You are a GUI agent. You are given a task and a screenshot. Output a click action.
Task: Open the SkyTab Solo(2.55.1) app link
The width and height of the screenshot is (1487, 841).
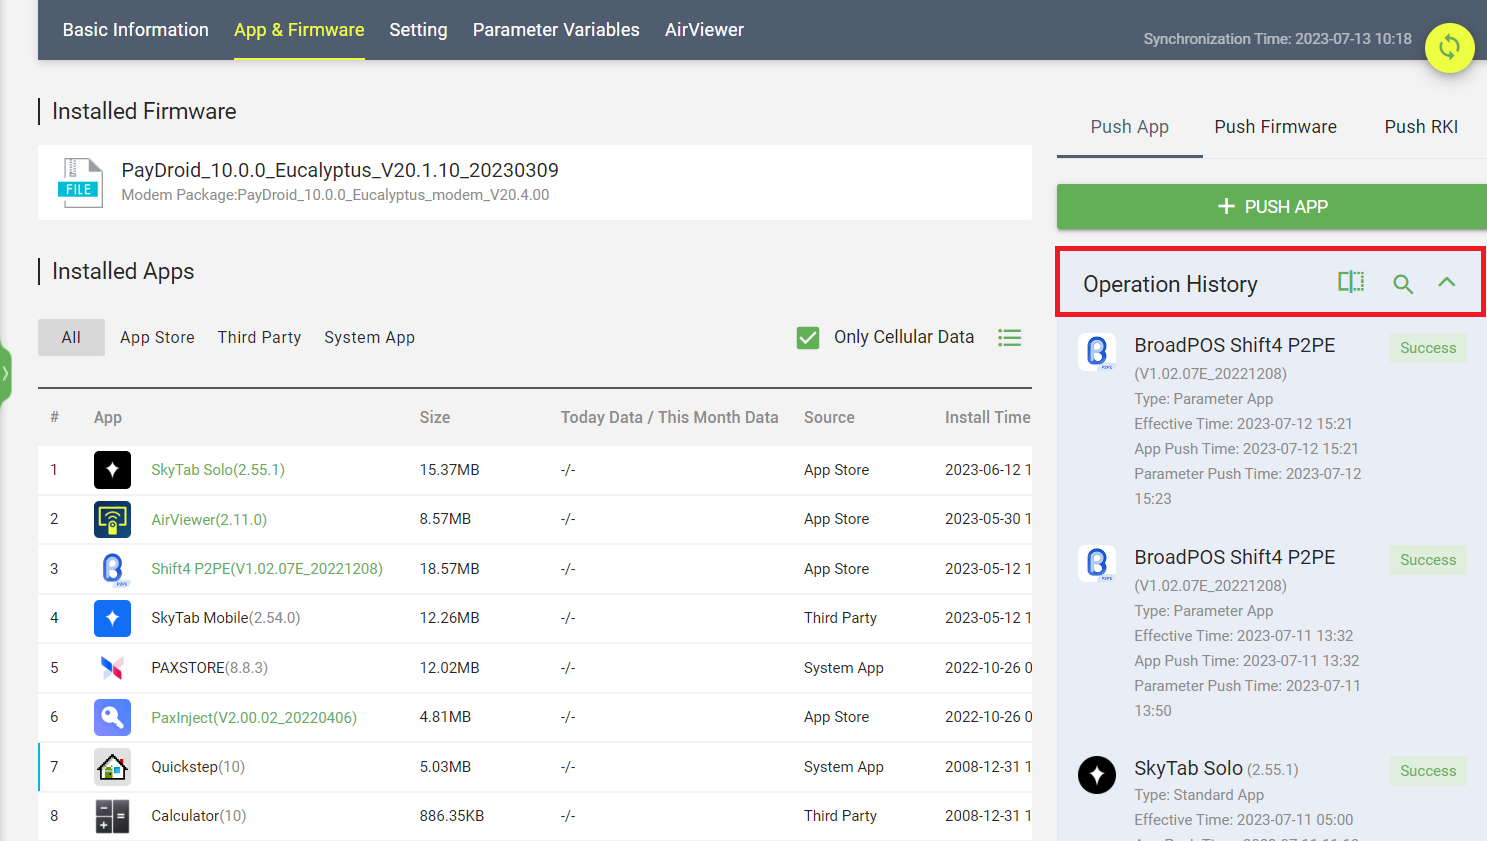(217, 470)
